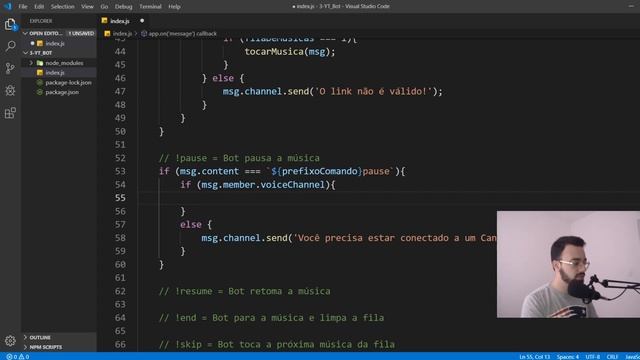
Task: Click msg.member.voiceChannel on line 54
Action: tap(263, 185)
